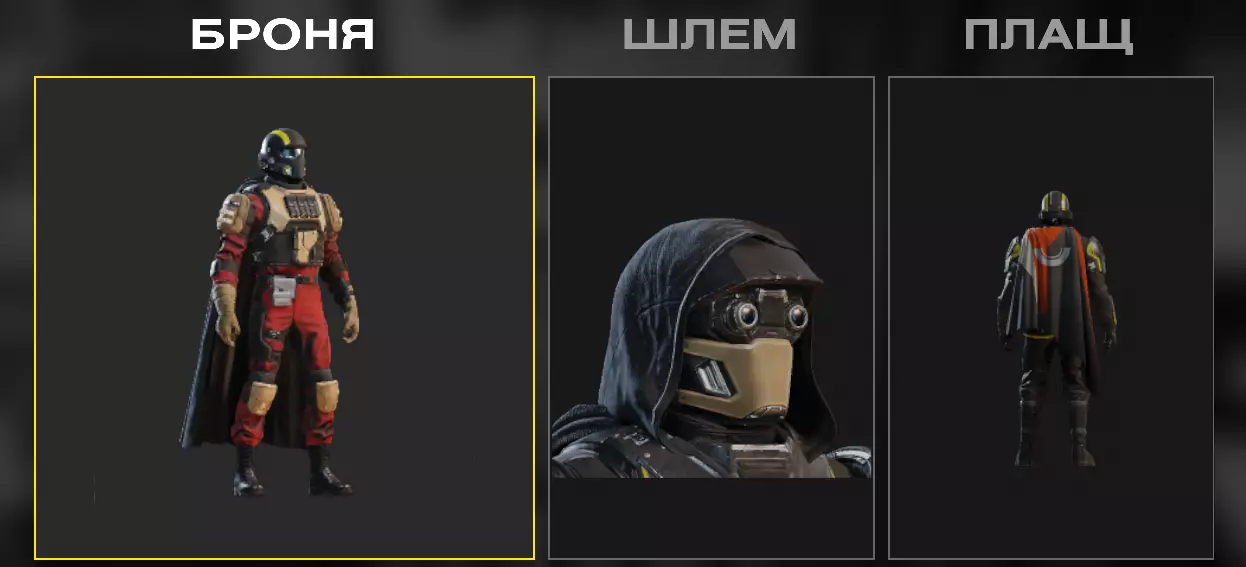Viewport: 1246px width, 567px height.
Task: Select the yellow-outlined armor preview card
Action: click(284, 318)
